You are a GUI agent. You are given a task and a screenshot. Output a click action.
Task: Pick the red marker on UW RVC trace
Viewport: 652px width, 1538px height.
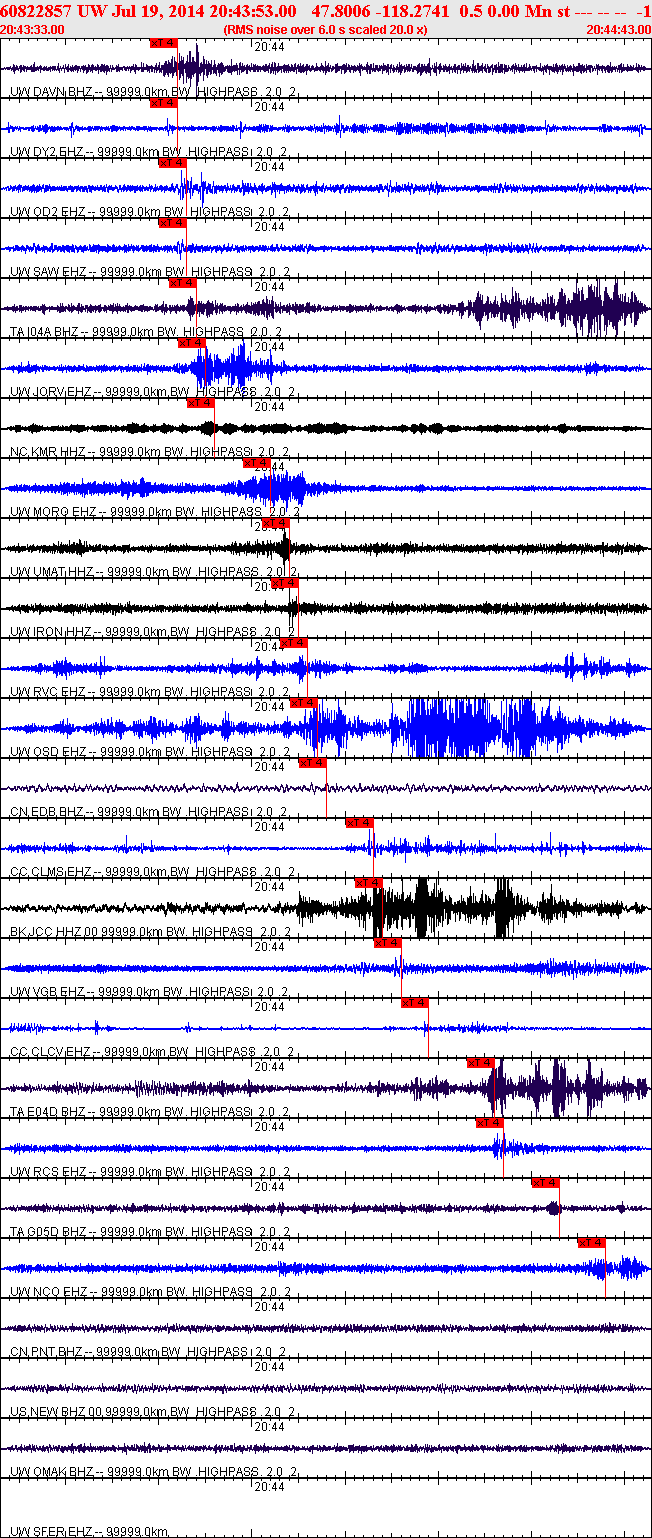[293, 643]
